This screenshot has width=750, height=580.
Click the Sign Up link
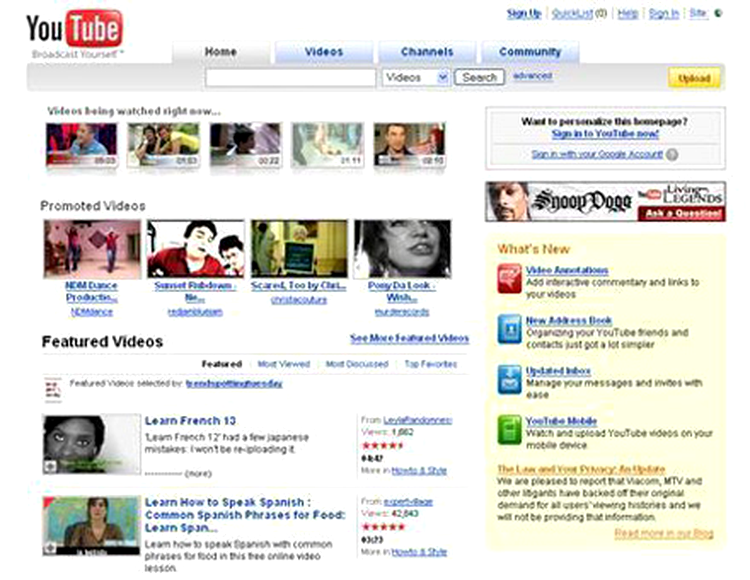coord(523,13)
